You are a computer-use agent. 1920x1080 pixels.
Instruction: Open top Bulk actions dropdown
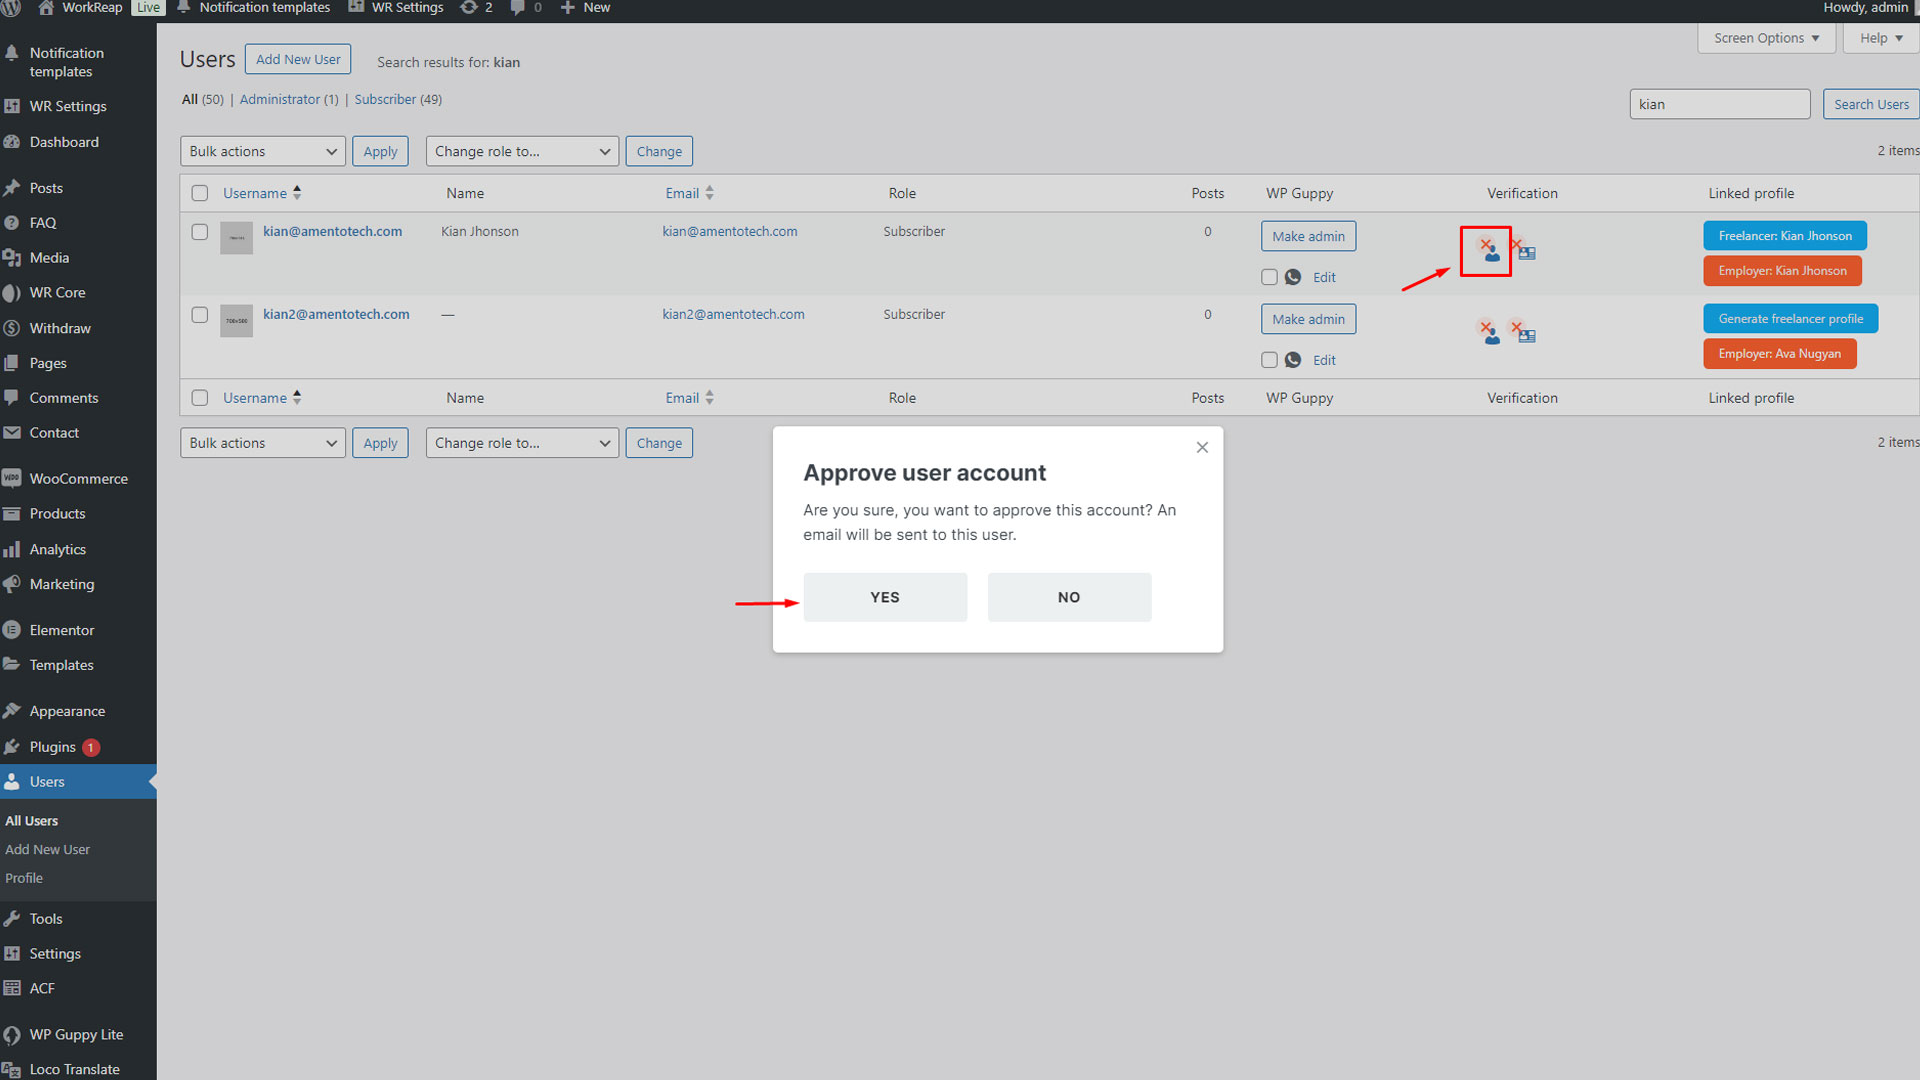coord(262,152)
